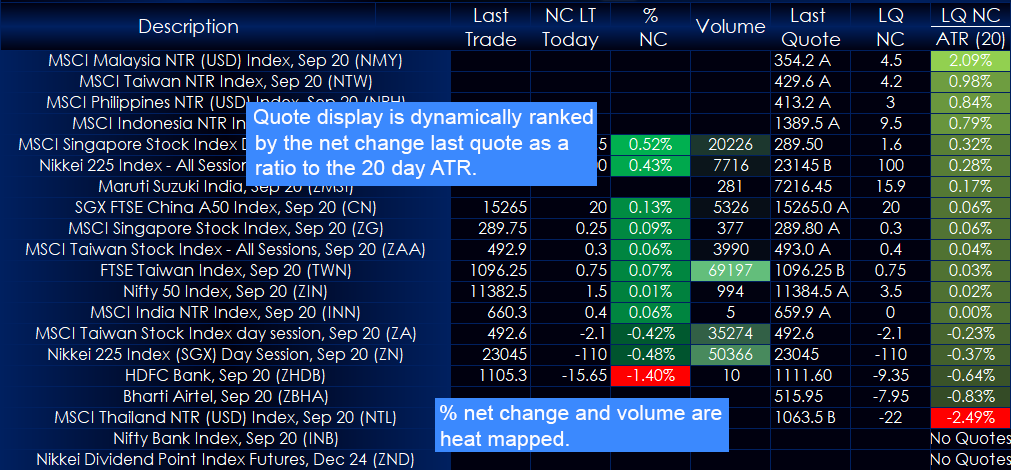Screen dimensions: 1011x470
Task: Click ATR cell showing -0.83%
Action: click(970, 396)
